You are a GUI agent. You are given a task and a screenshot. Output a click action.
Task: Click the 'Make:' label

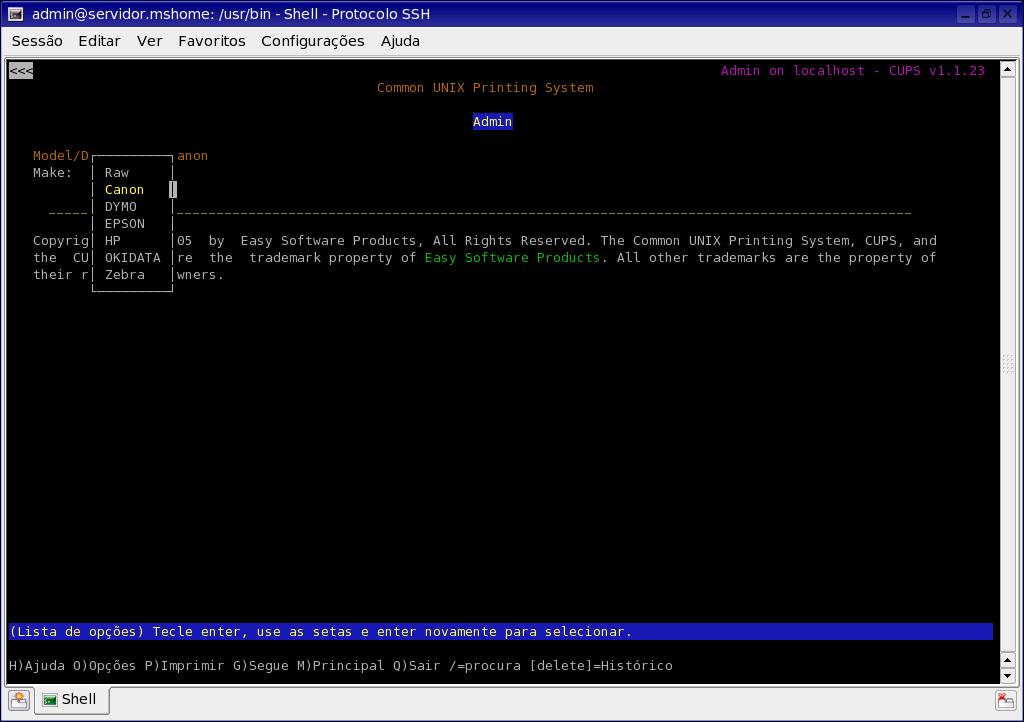[x=53, y=173]
